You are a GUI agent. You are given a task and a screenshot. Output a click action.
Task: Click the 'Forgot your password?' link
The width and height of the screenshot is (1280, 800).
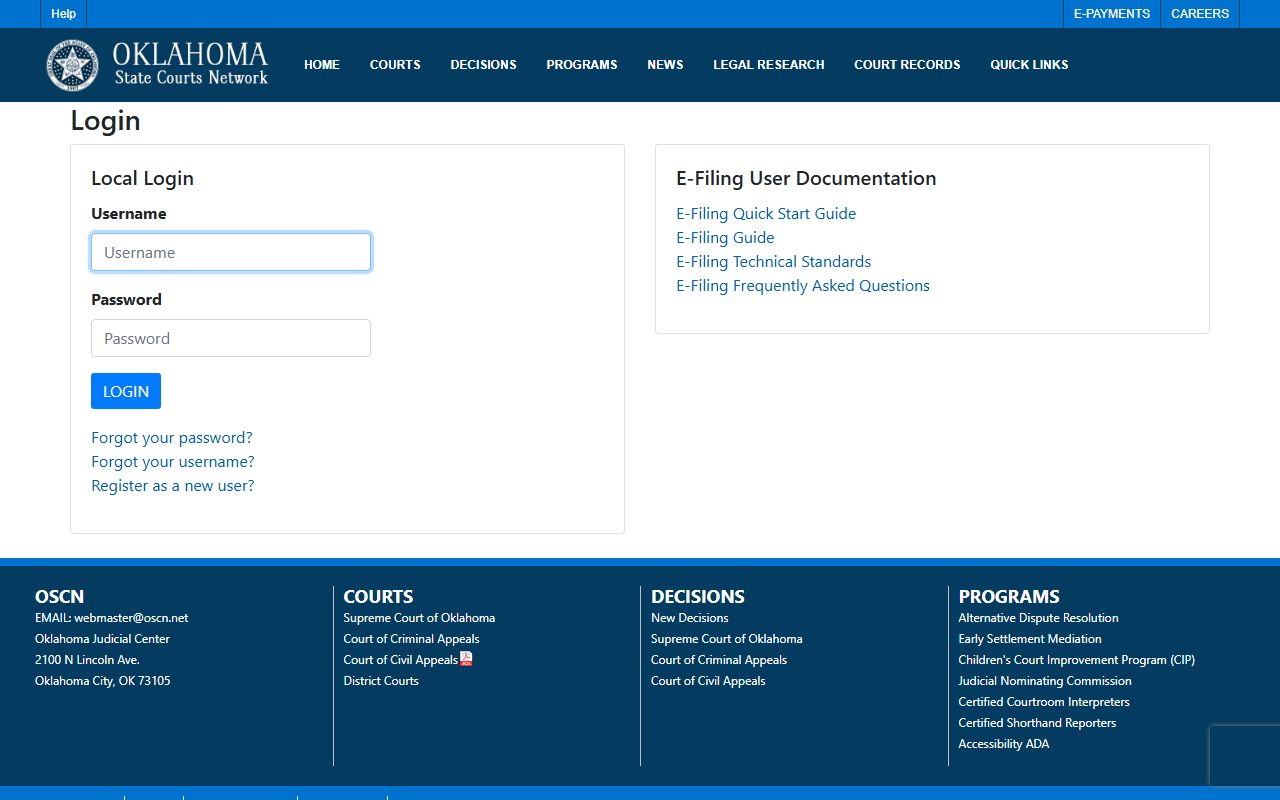172,438
